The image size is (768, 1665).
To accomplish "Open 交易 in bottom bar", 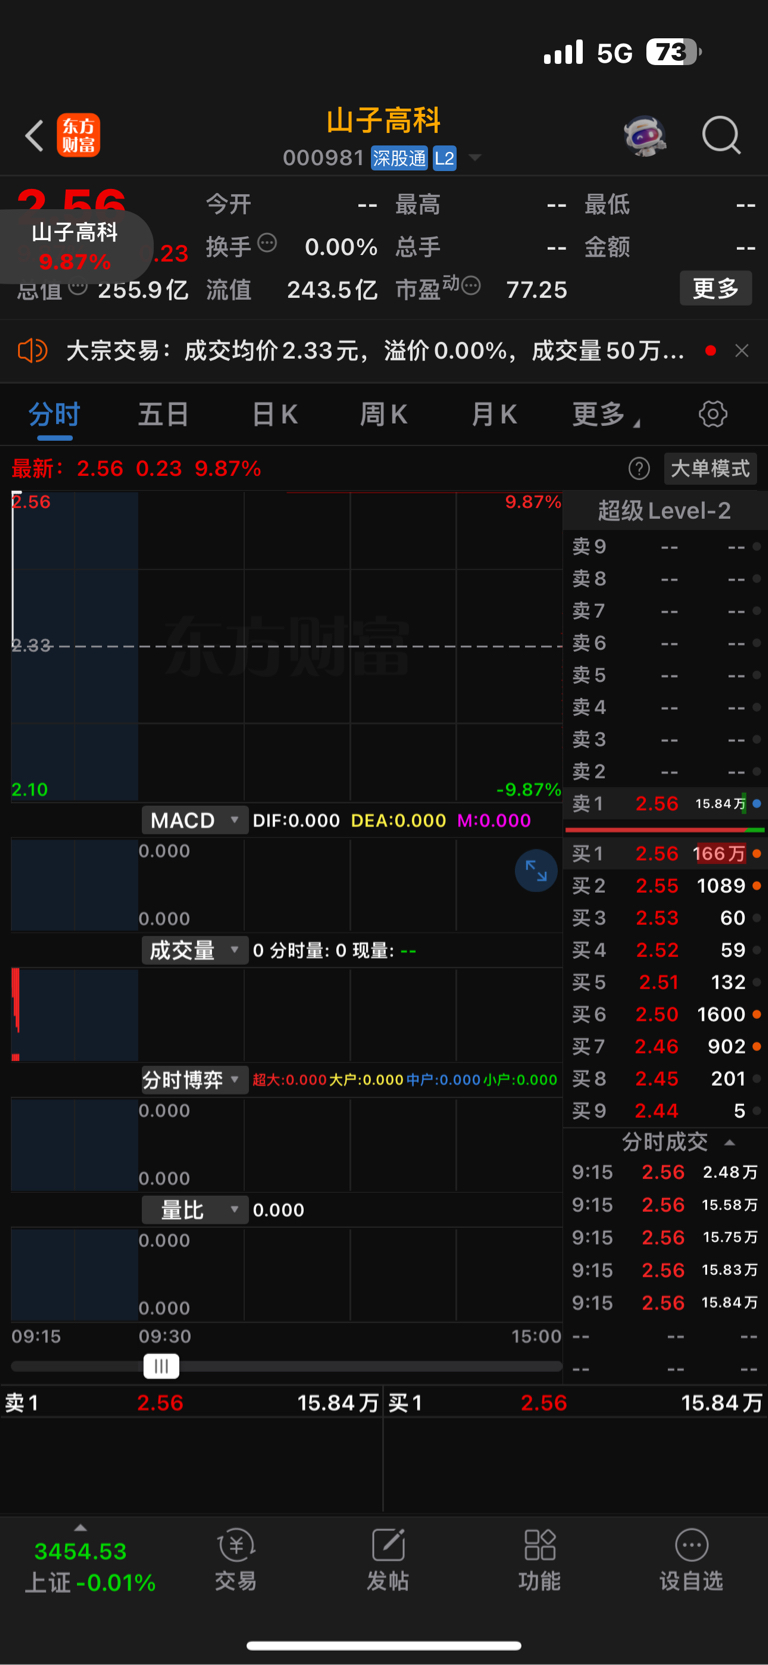I will [236, 1560].
